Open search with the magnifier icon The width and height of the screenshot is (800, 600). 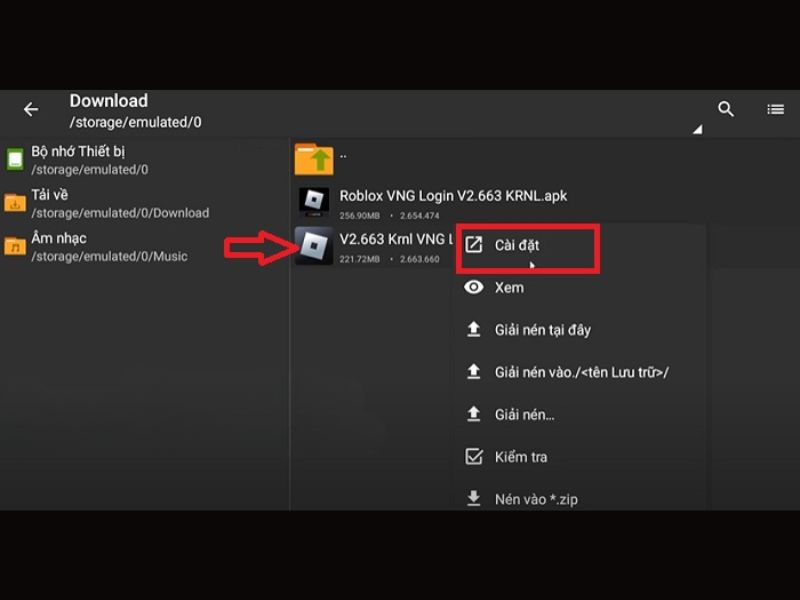click(x=726, y=109)
